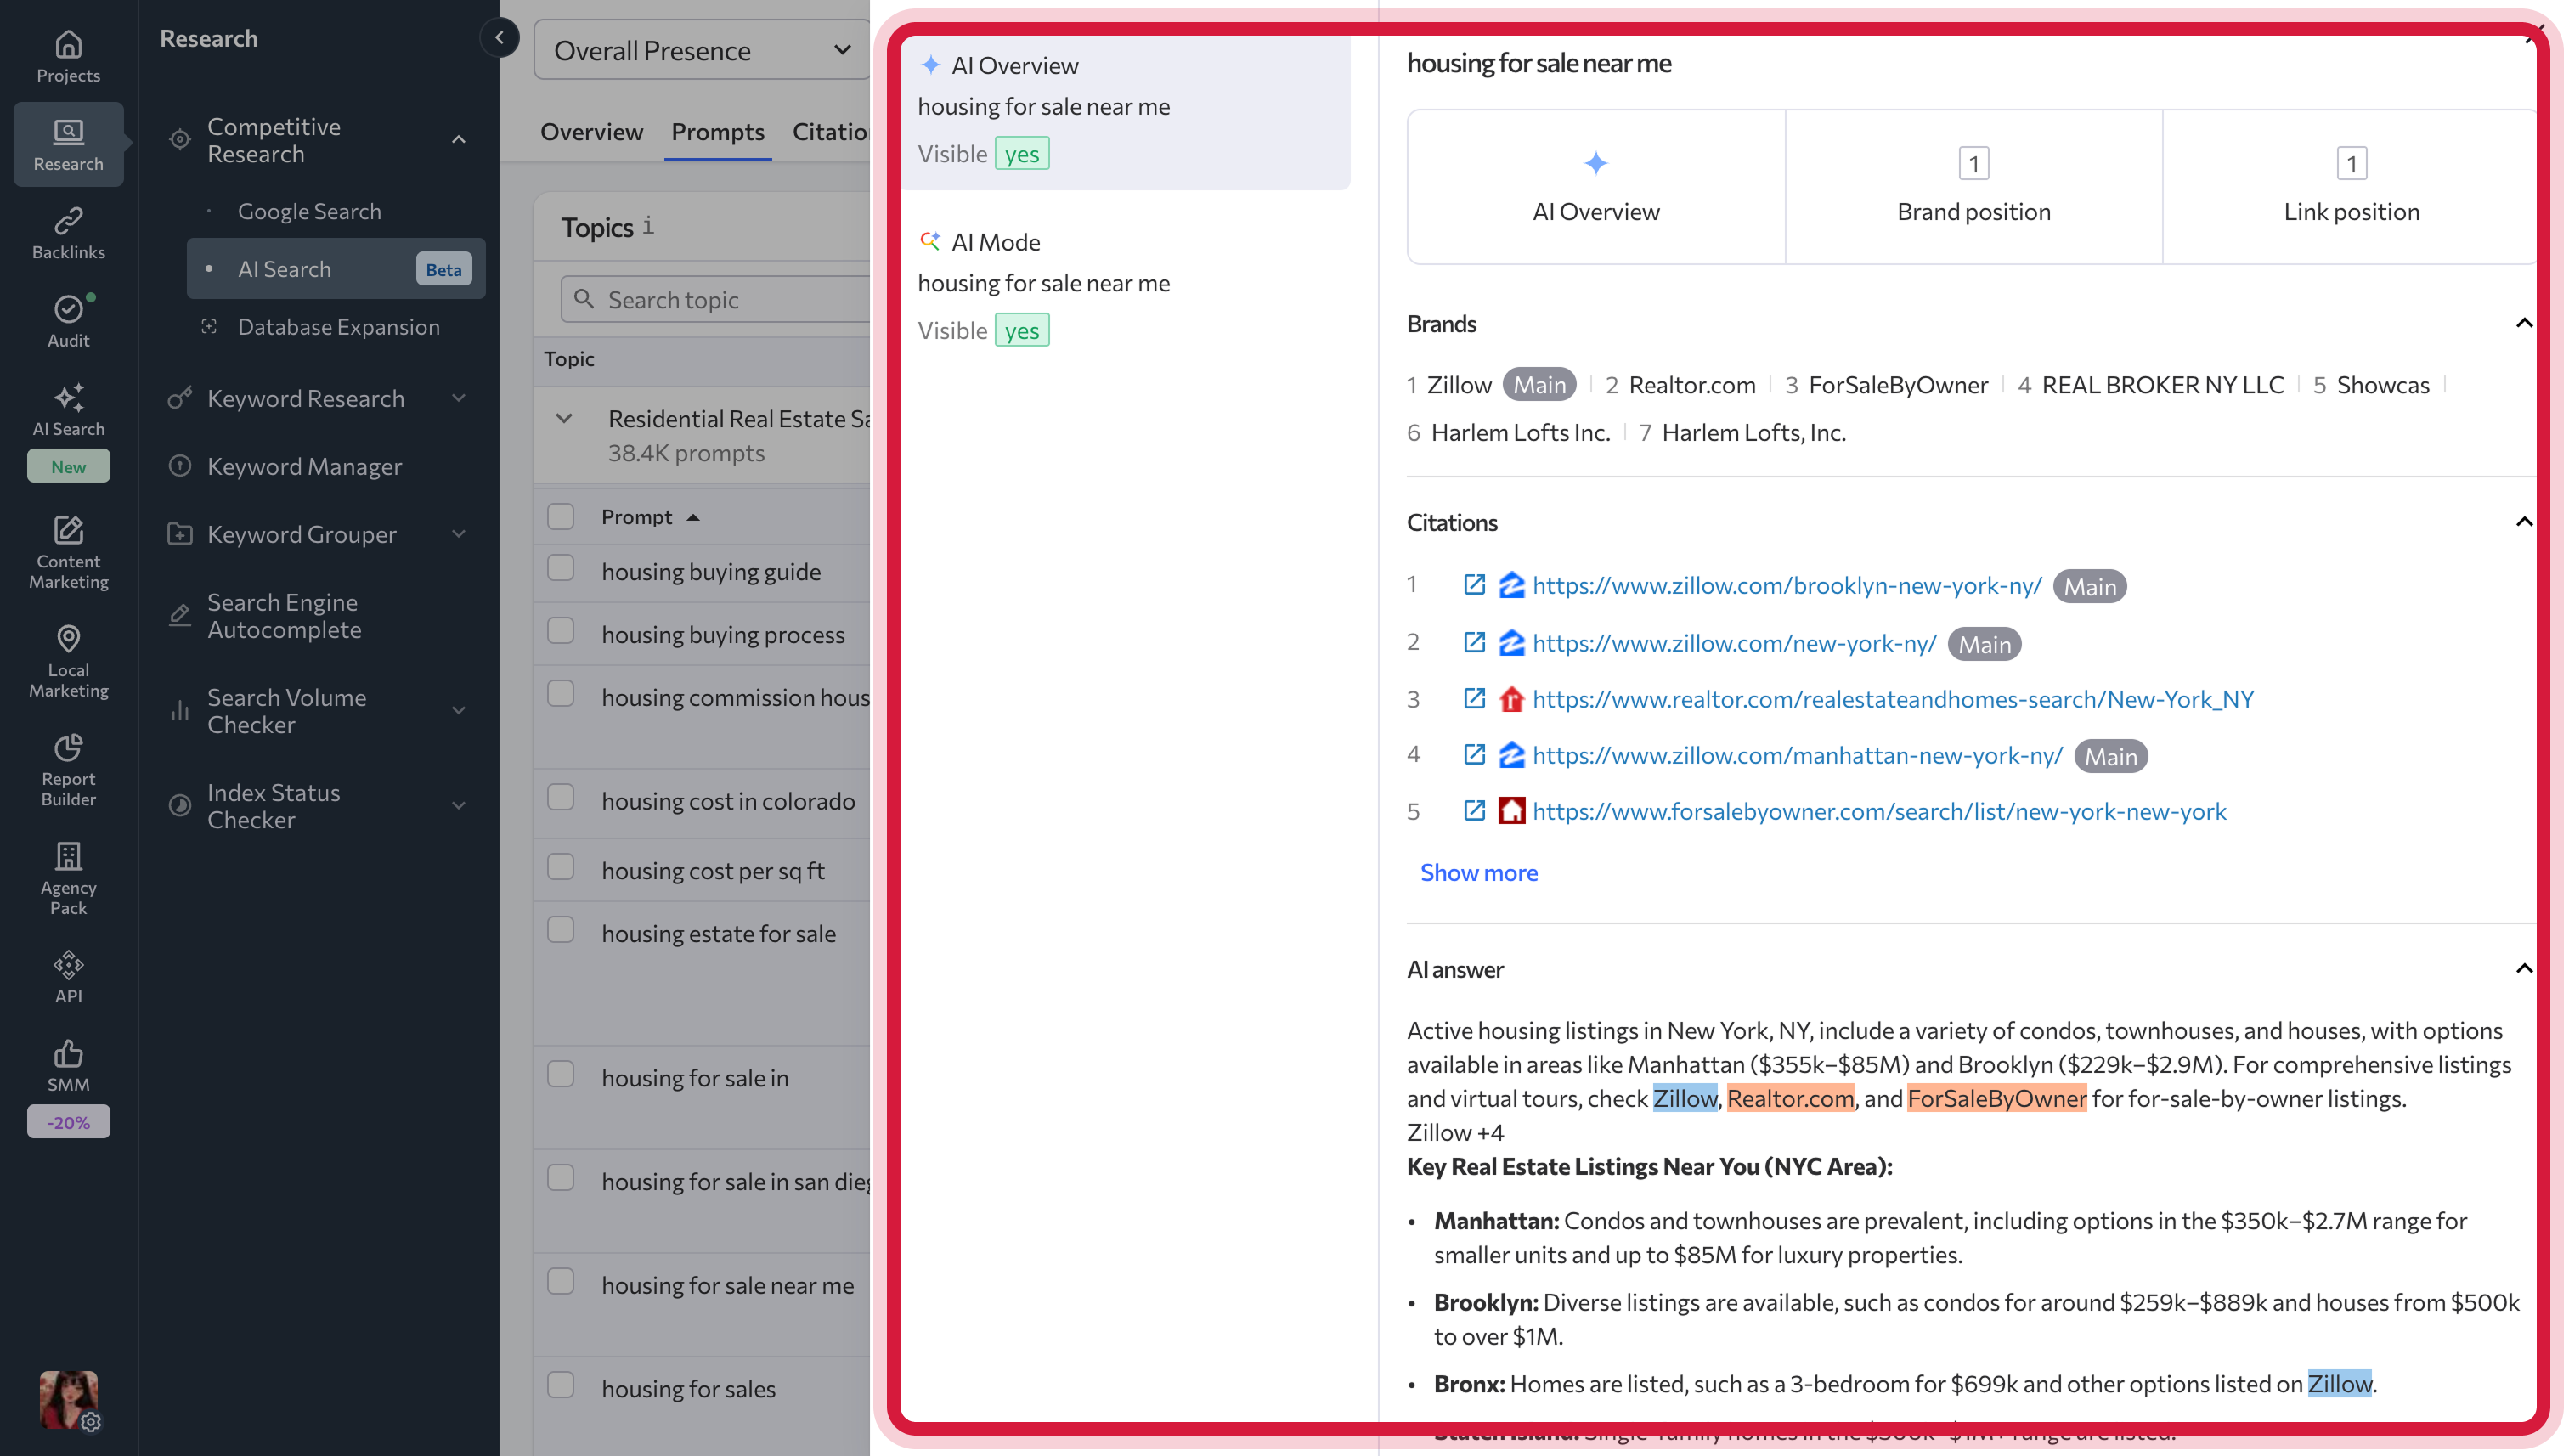Click Show more under Citations
2569x1456 pixels.
tap(1479, 873)
